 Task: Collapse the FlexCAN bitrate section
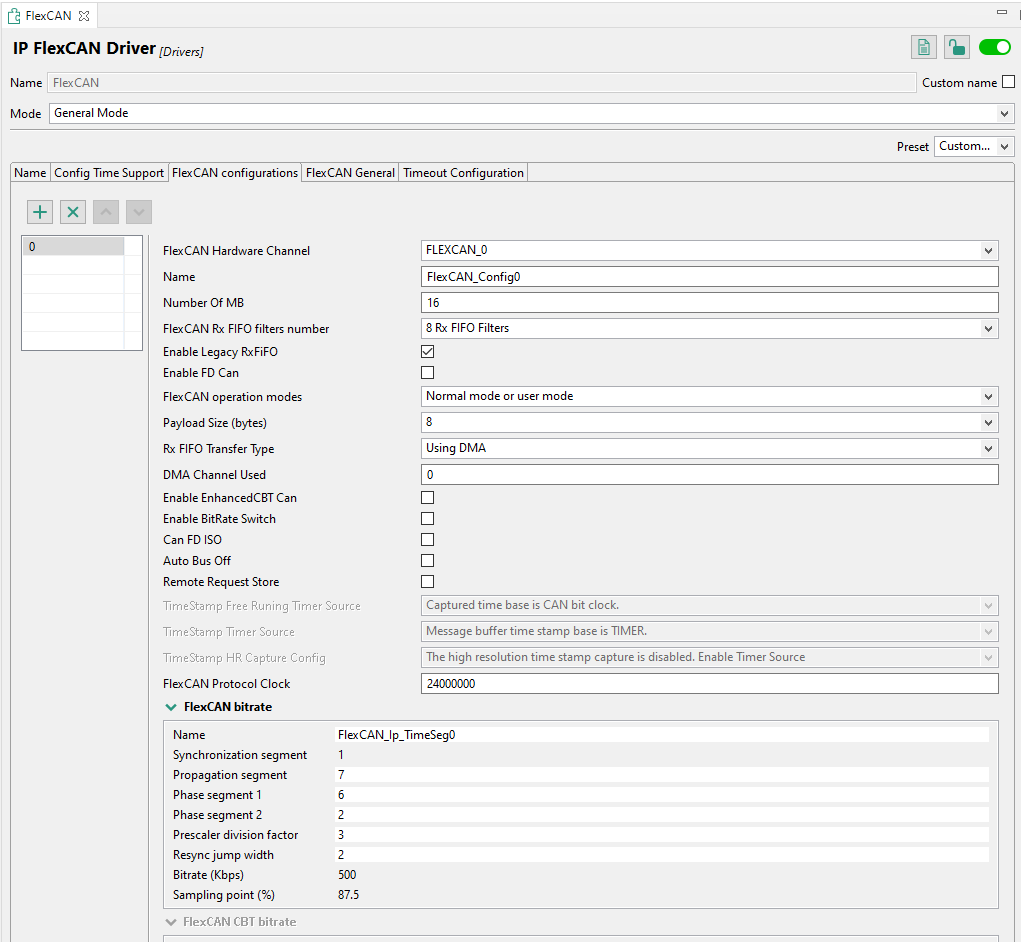[x=171, y=707]
